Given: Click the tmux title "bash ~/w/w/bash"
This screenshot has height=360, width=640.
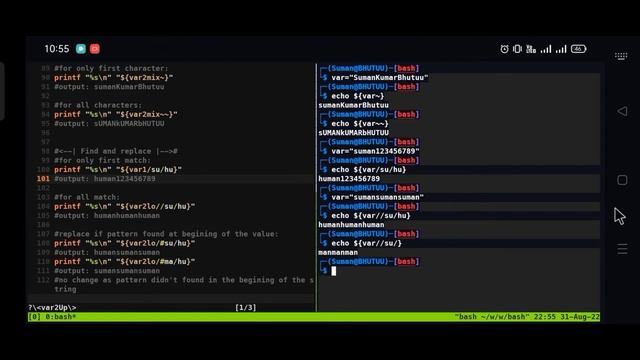Looking at the screenshot, I should click(x=492, y=317).
